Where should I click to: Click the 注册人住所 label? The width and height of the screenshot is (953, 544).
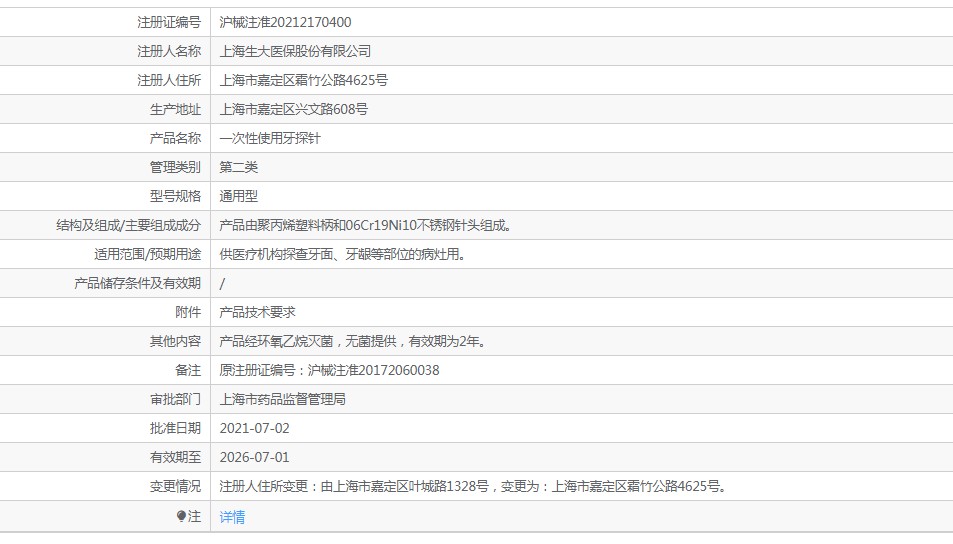tap(169, 80)
